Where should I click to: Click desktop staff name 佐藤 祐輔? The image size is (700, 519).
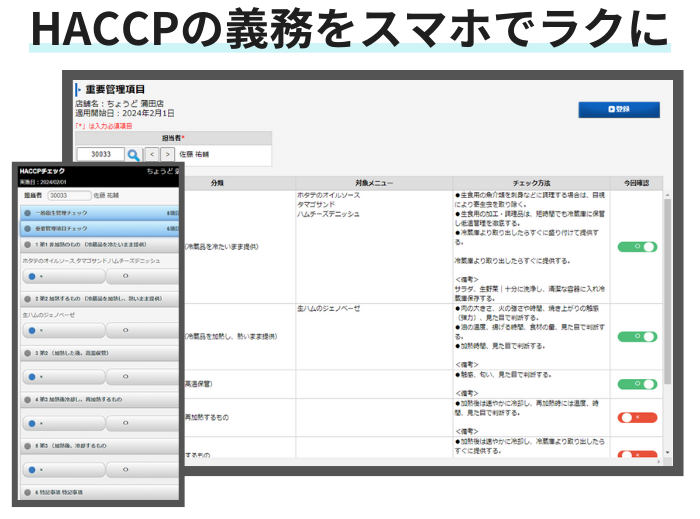(194, 154)
